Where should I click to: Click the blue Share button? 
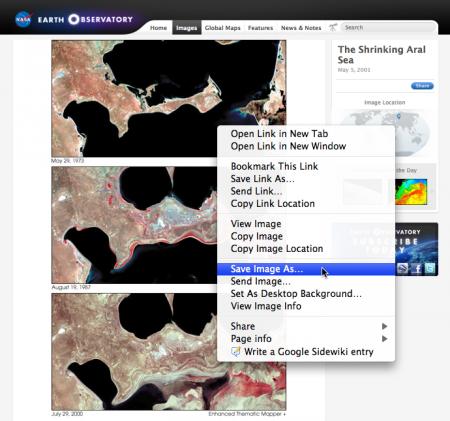tap(422, 86)
